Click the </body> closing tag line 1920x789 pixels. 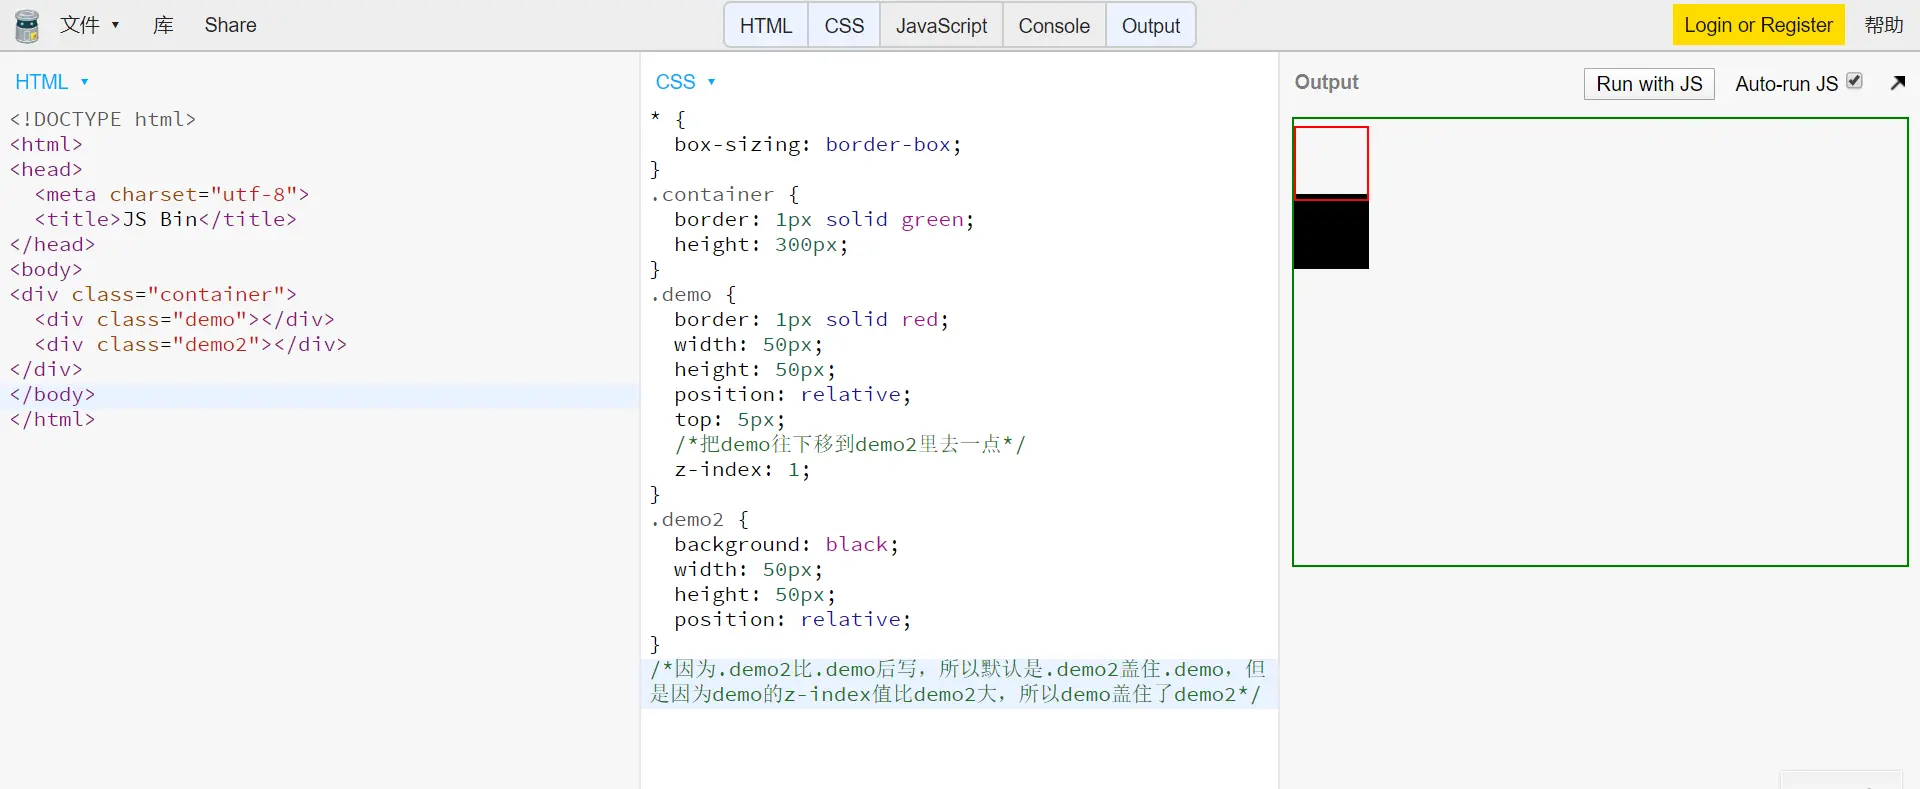(x=52, y=394)
